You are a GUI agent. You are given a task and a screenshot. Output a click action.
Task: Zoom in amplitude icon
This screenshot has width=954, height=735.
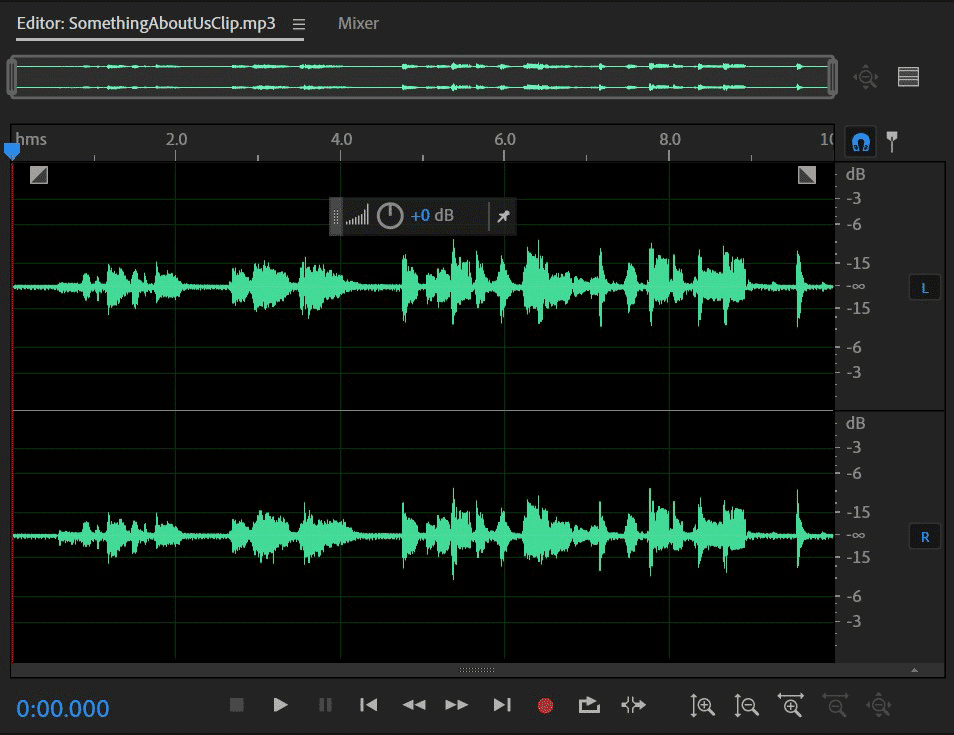coord(703,706)
